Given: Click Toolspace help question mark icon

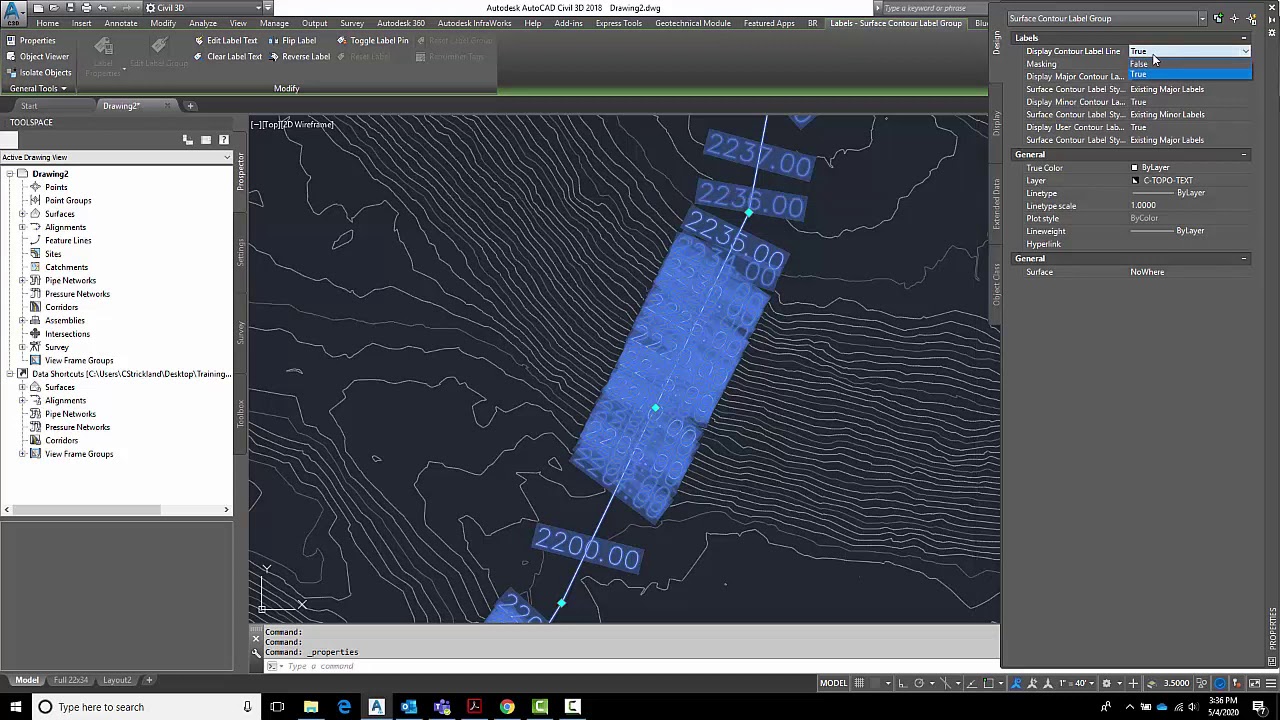Looking at the screenshot, I should pyautogui.click(x=223, y=140).
